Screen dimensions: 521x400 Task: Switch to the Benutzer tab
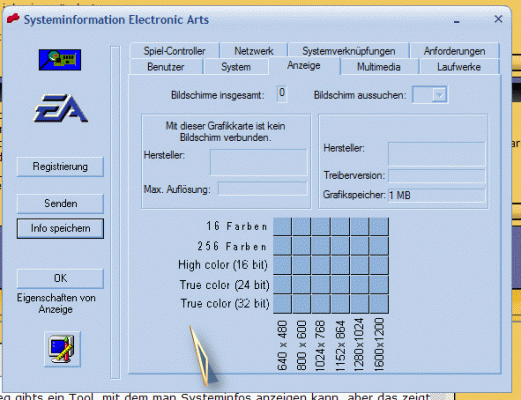pos(166,67)
